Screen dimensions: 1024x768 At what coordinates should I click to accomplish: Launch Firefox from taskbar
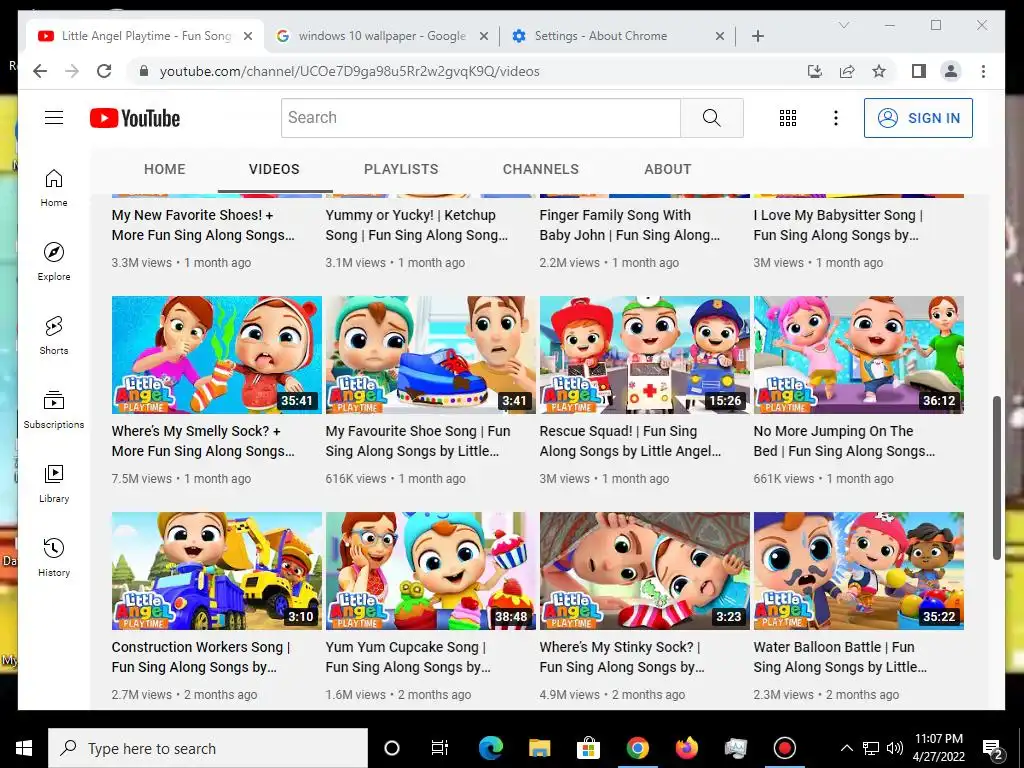(686, 748)
